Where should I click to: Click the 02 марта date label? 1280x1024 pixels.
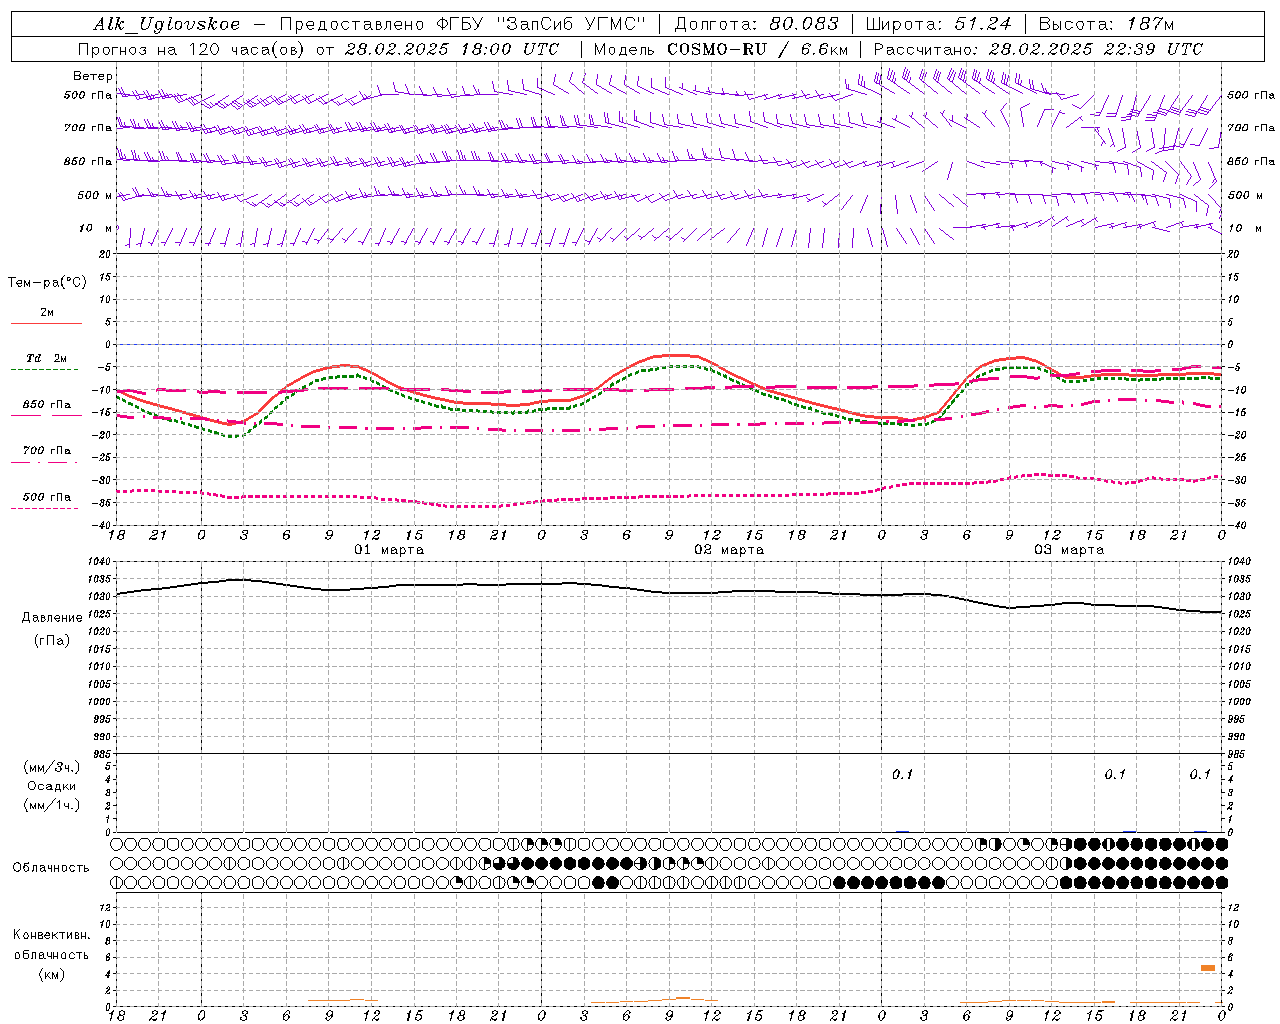pos(729,550)
